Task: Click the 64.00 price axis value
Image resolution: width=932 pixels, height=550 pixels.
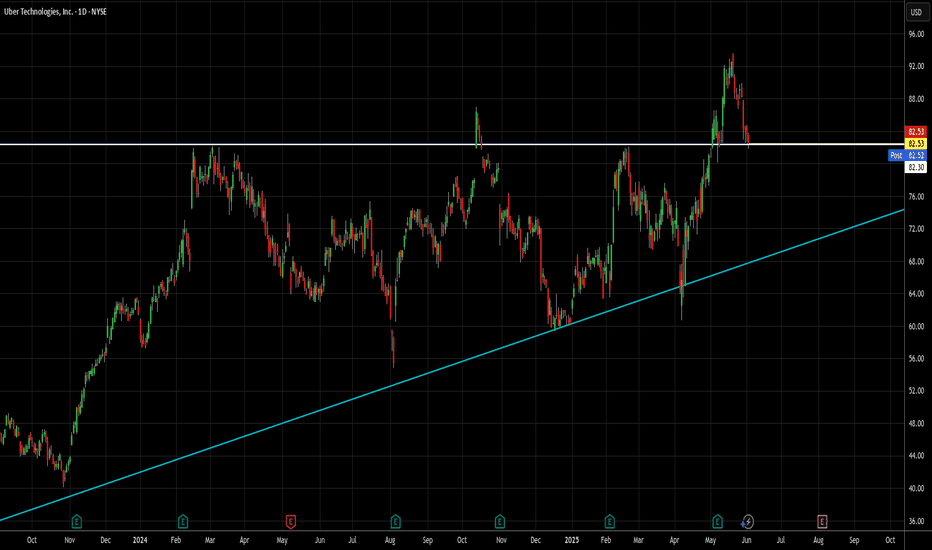Action: (916, 294)
